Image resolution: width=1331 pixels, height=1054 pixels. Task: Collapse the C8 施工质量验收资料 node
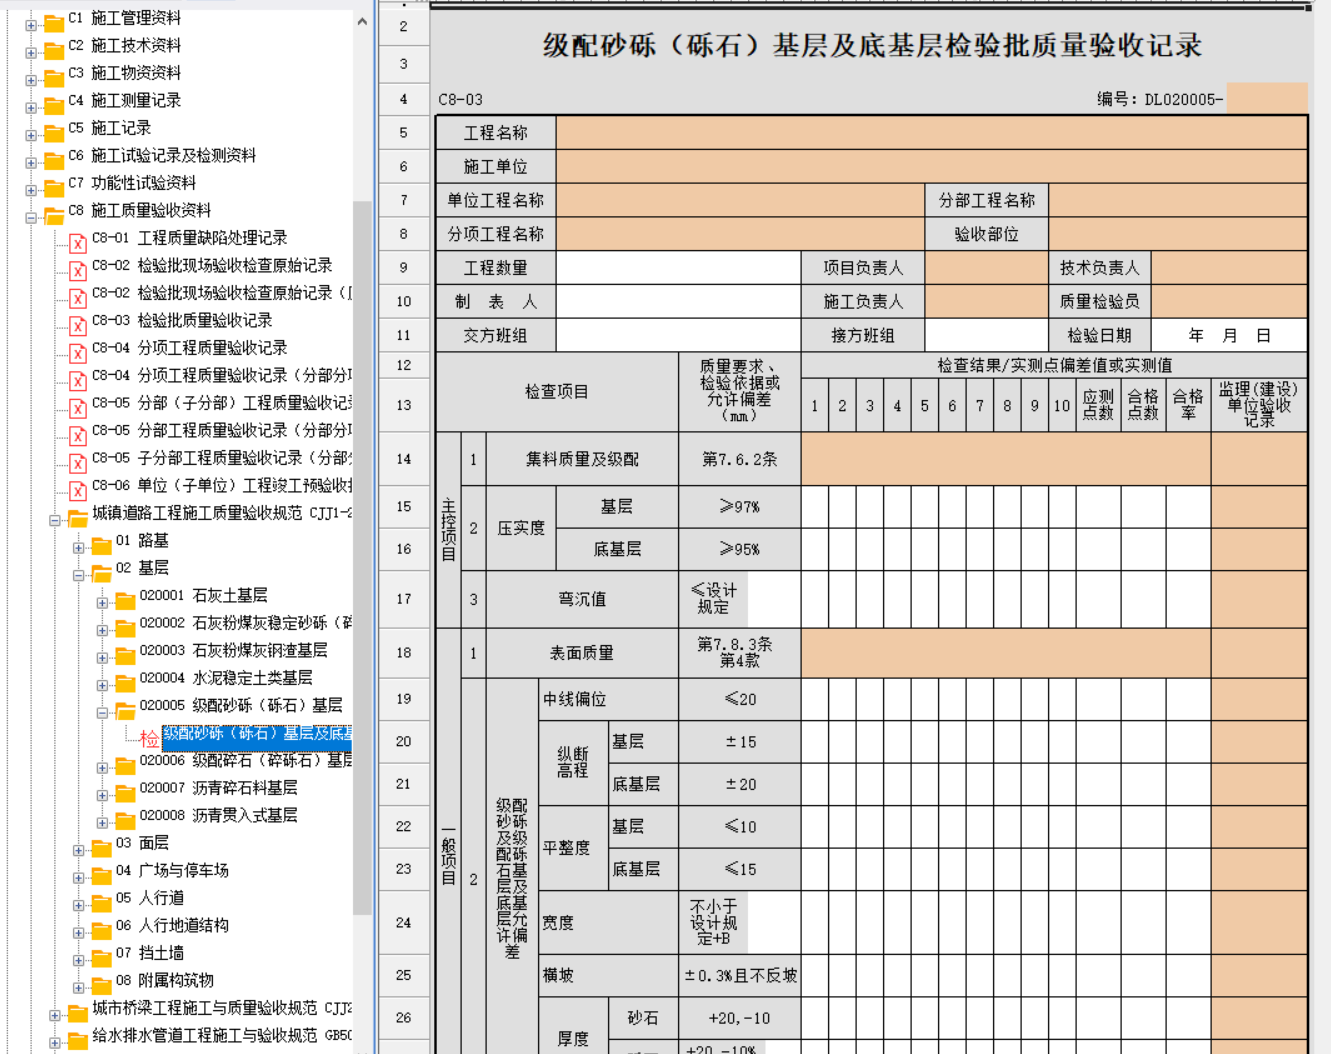[x=31, y=216]
